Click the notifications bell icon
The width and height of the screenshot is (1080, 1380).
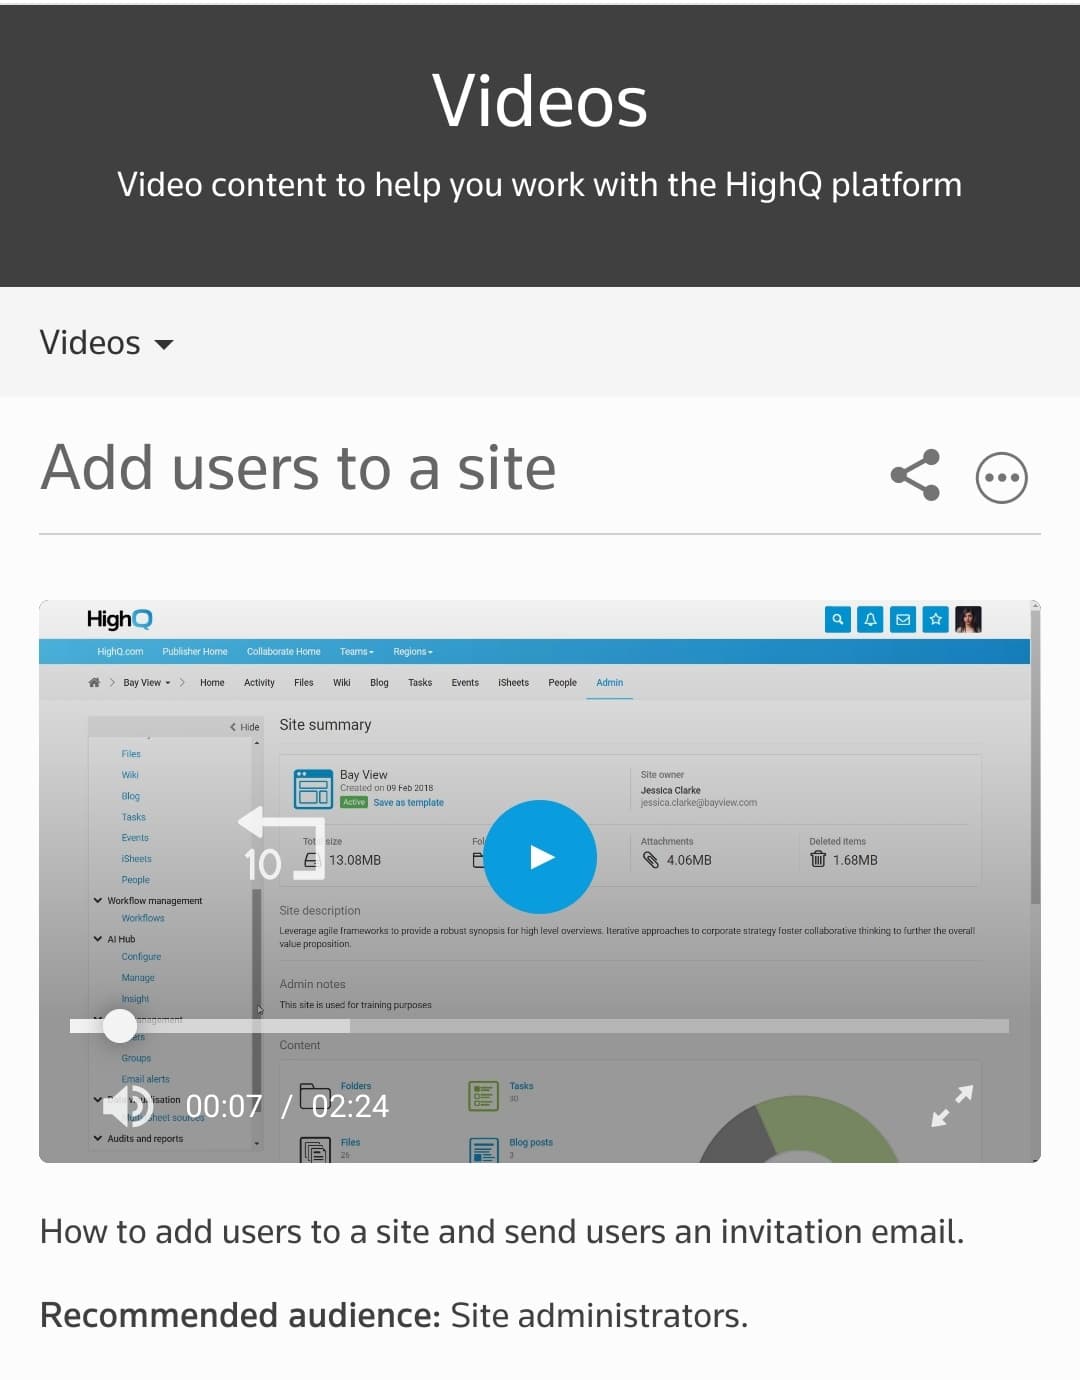coord(870,620)
